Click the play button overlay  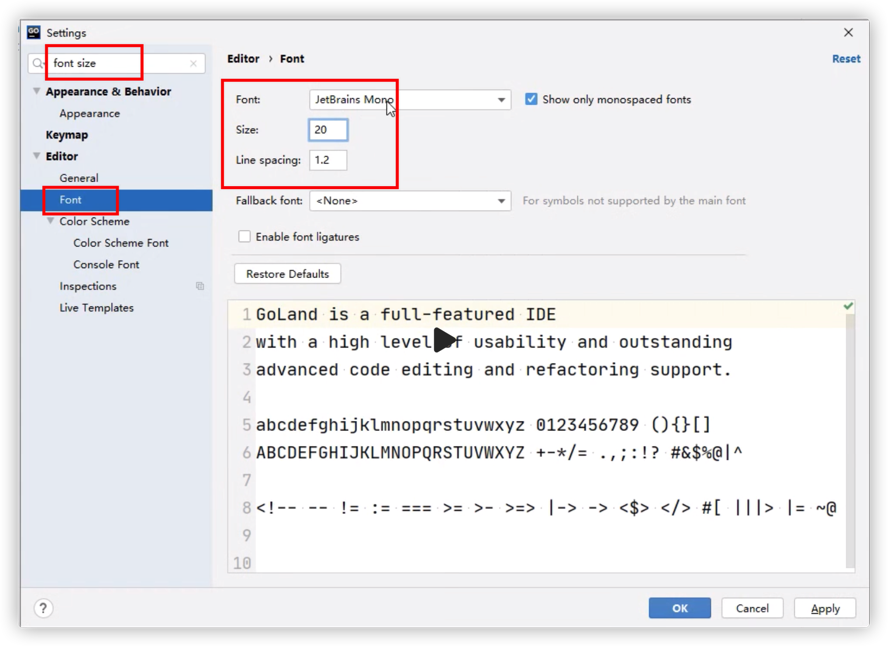pos(445,340)
